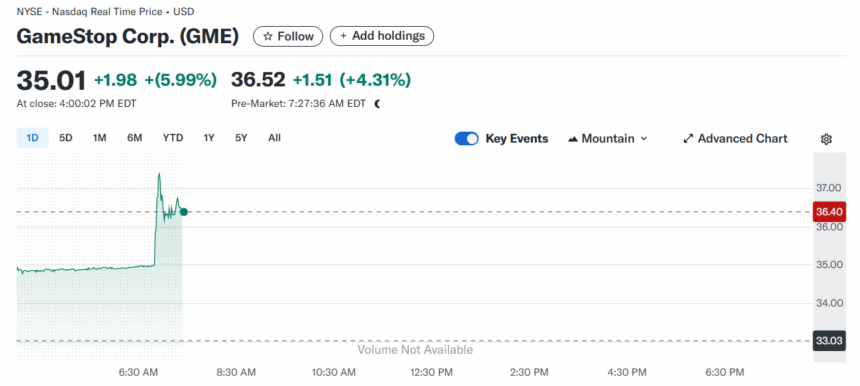Image resolution: width=860 pixels, height=386 pixels.
Task: Click the (+4.31%) pre-market change
Action: click(x=375, y=80)
